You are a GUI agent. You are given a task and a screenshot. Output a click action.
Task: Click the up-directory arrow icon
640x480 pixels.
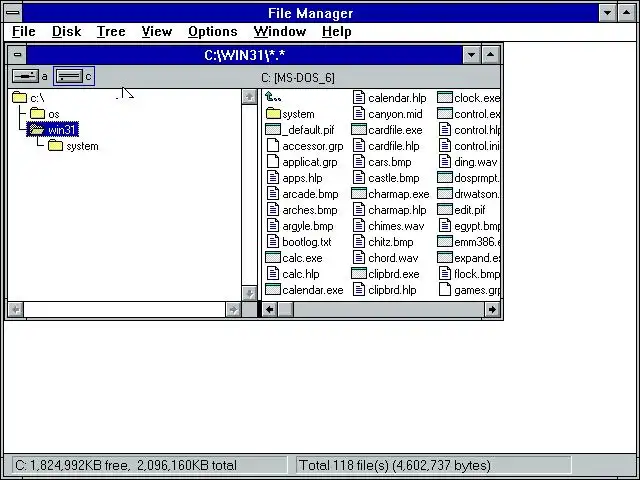[x=273, y=97]
